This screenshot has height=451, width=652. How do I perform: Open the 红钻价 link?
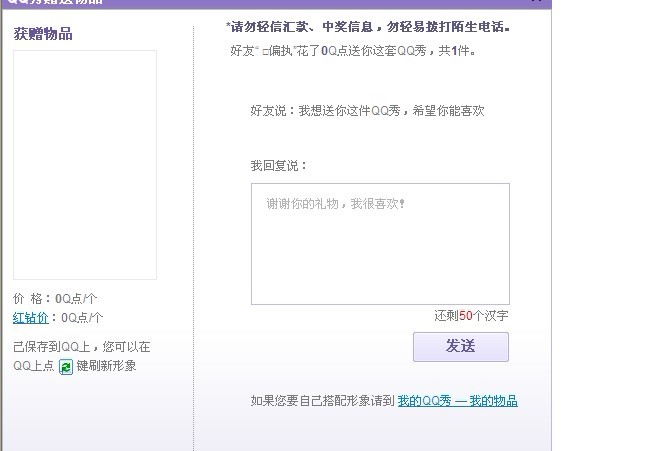click(30, 318)
